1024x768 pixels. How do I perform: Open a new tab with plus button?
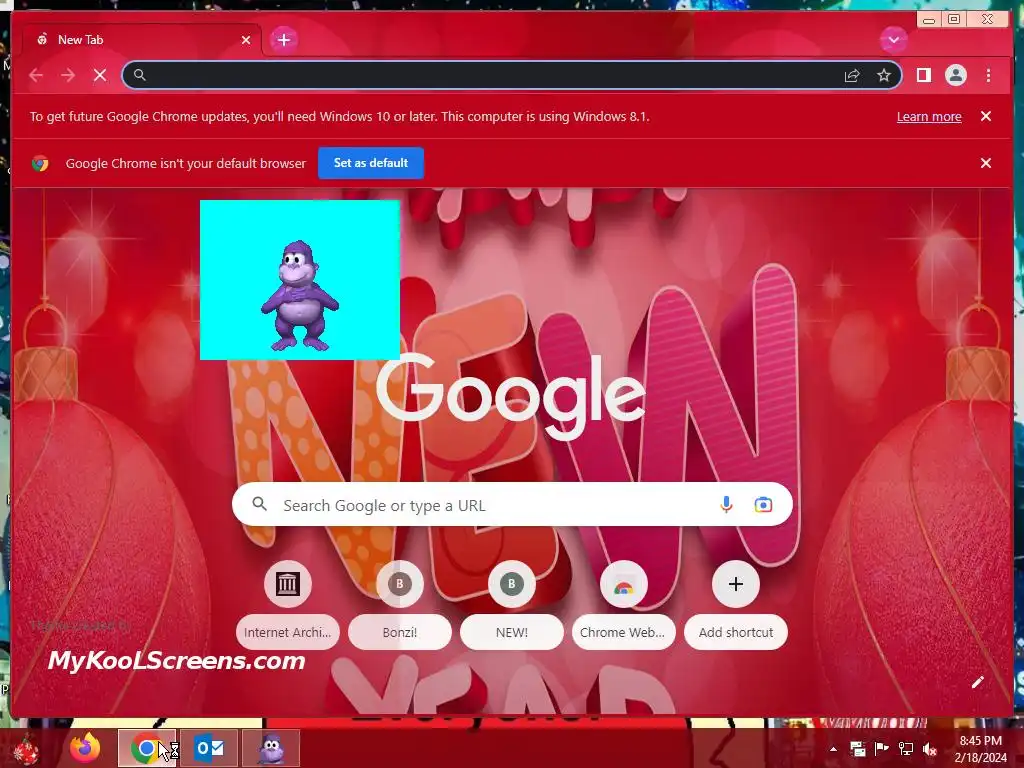click(x=283, y=40)
